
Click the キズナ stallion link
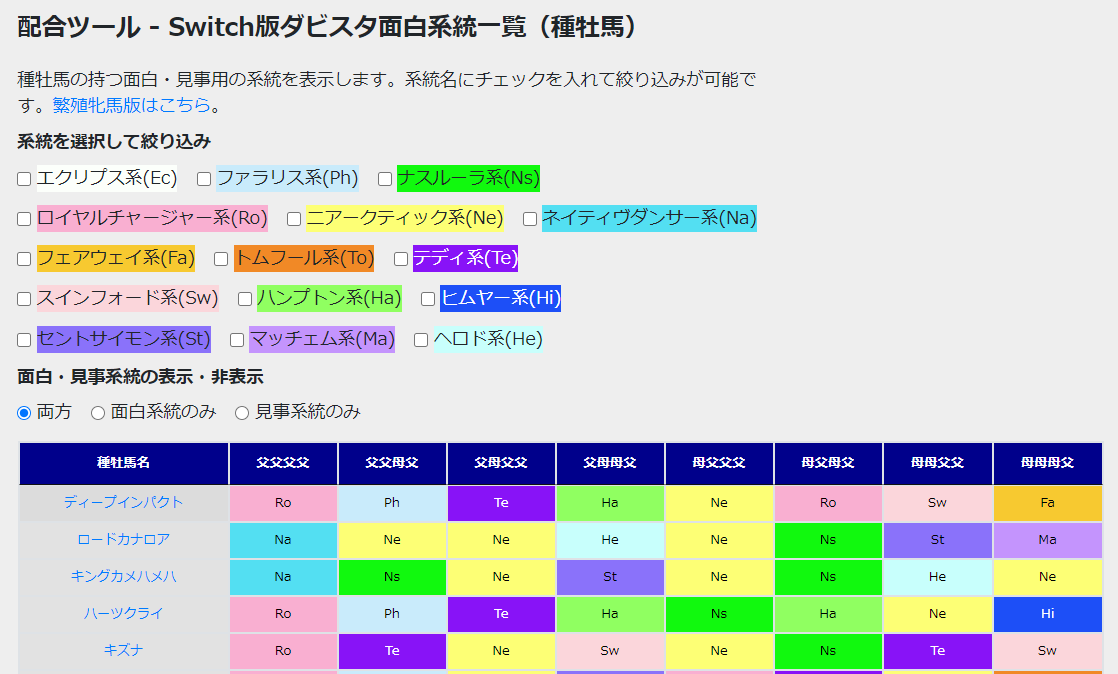(x=123, y=650)
